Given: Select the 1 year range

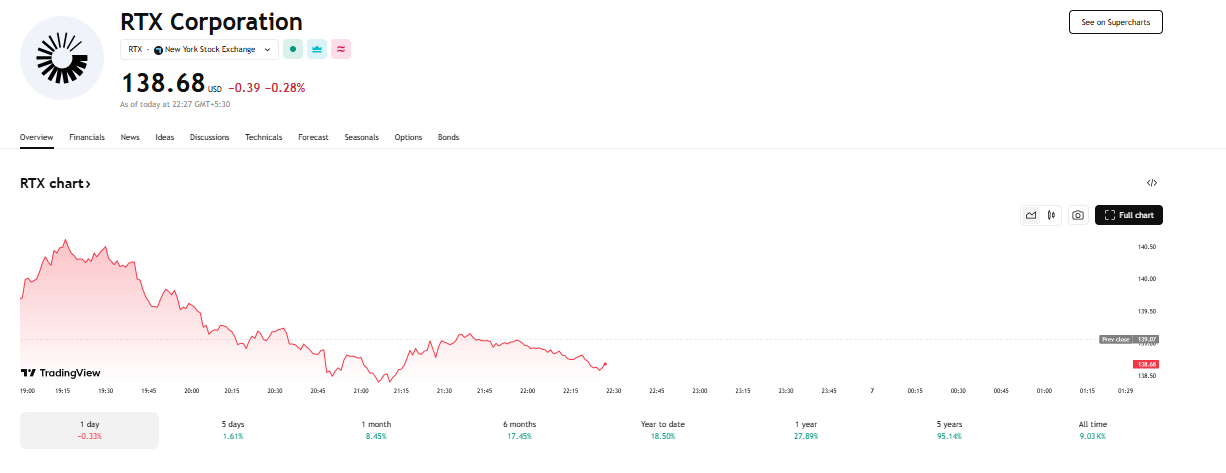Looking at the screenshot, I should (x=806, y=430).
